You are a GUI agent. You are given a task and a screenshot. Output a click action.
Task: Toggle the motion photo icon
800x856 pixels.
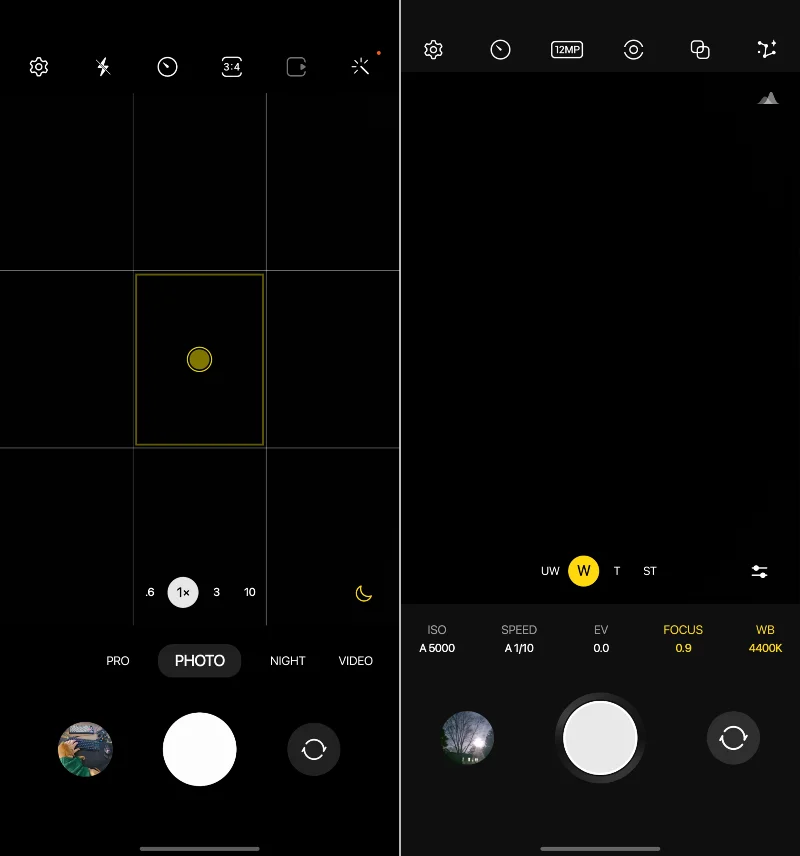[296, 67]
